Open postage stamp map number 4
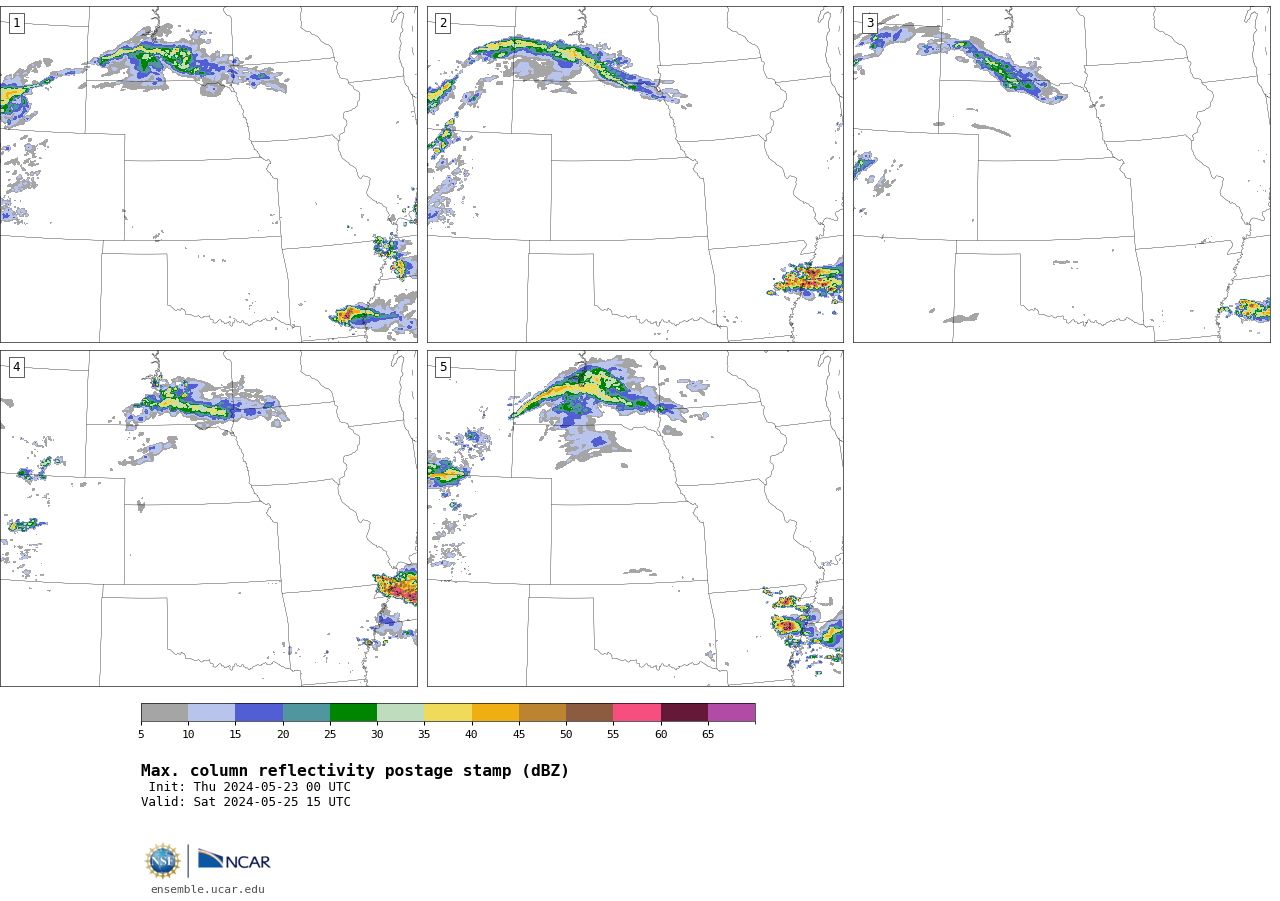This screenshot has width=1280, height=901. (208, 518)
